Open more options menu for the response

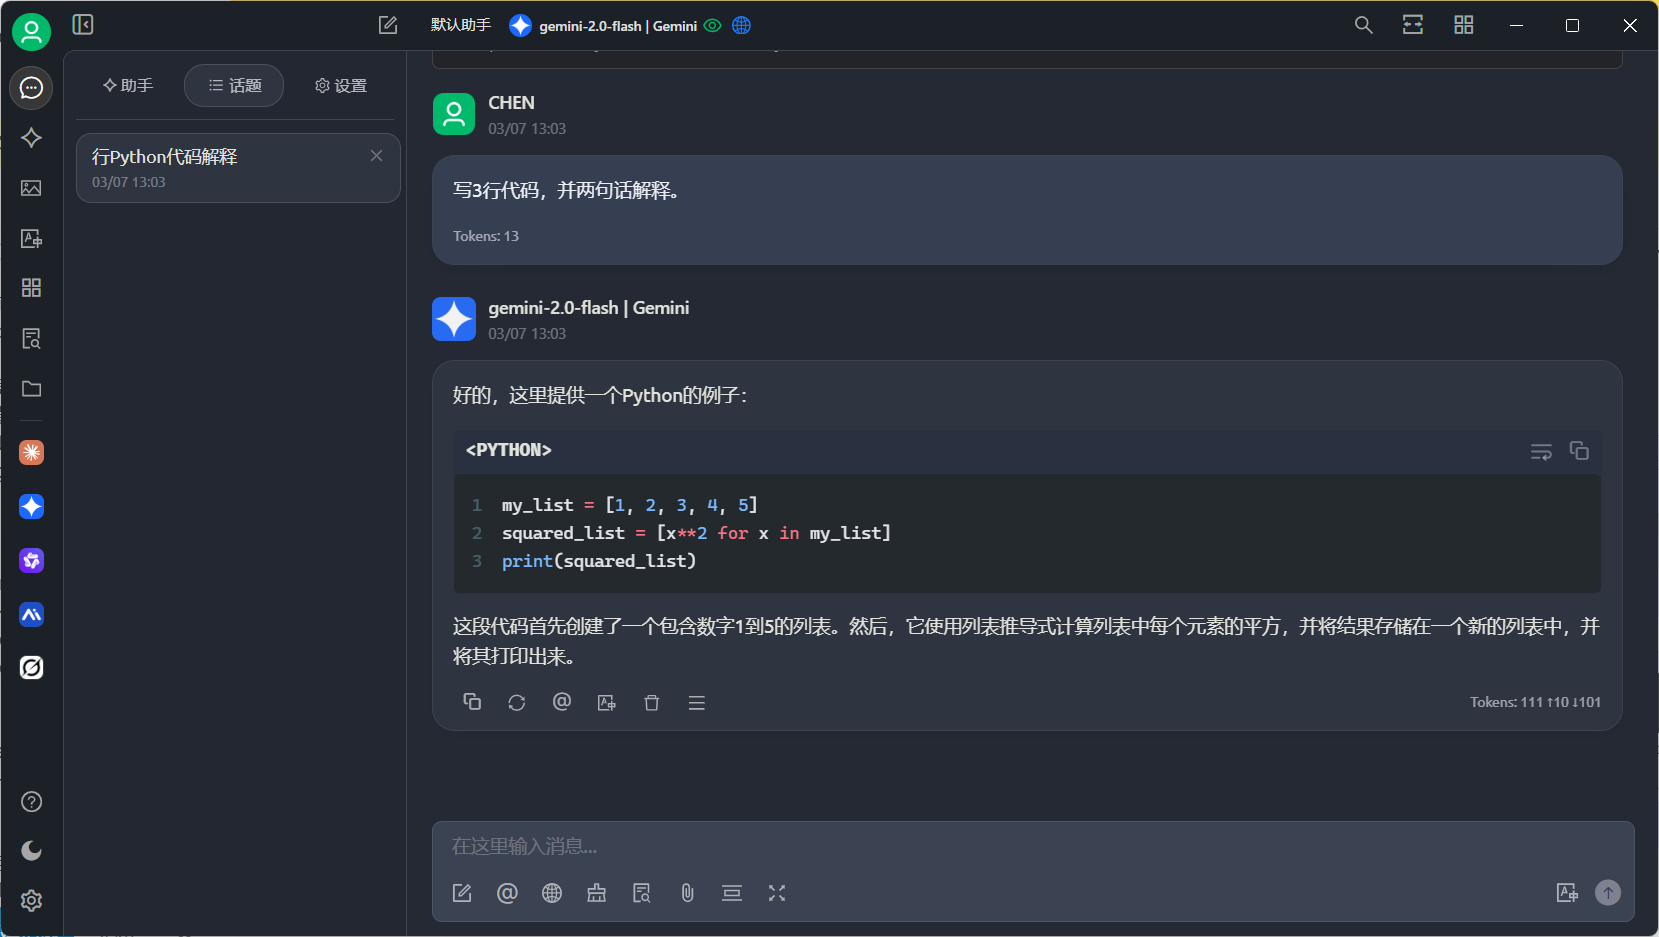click(x=697, y=703)
